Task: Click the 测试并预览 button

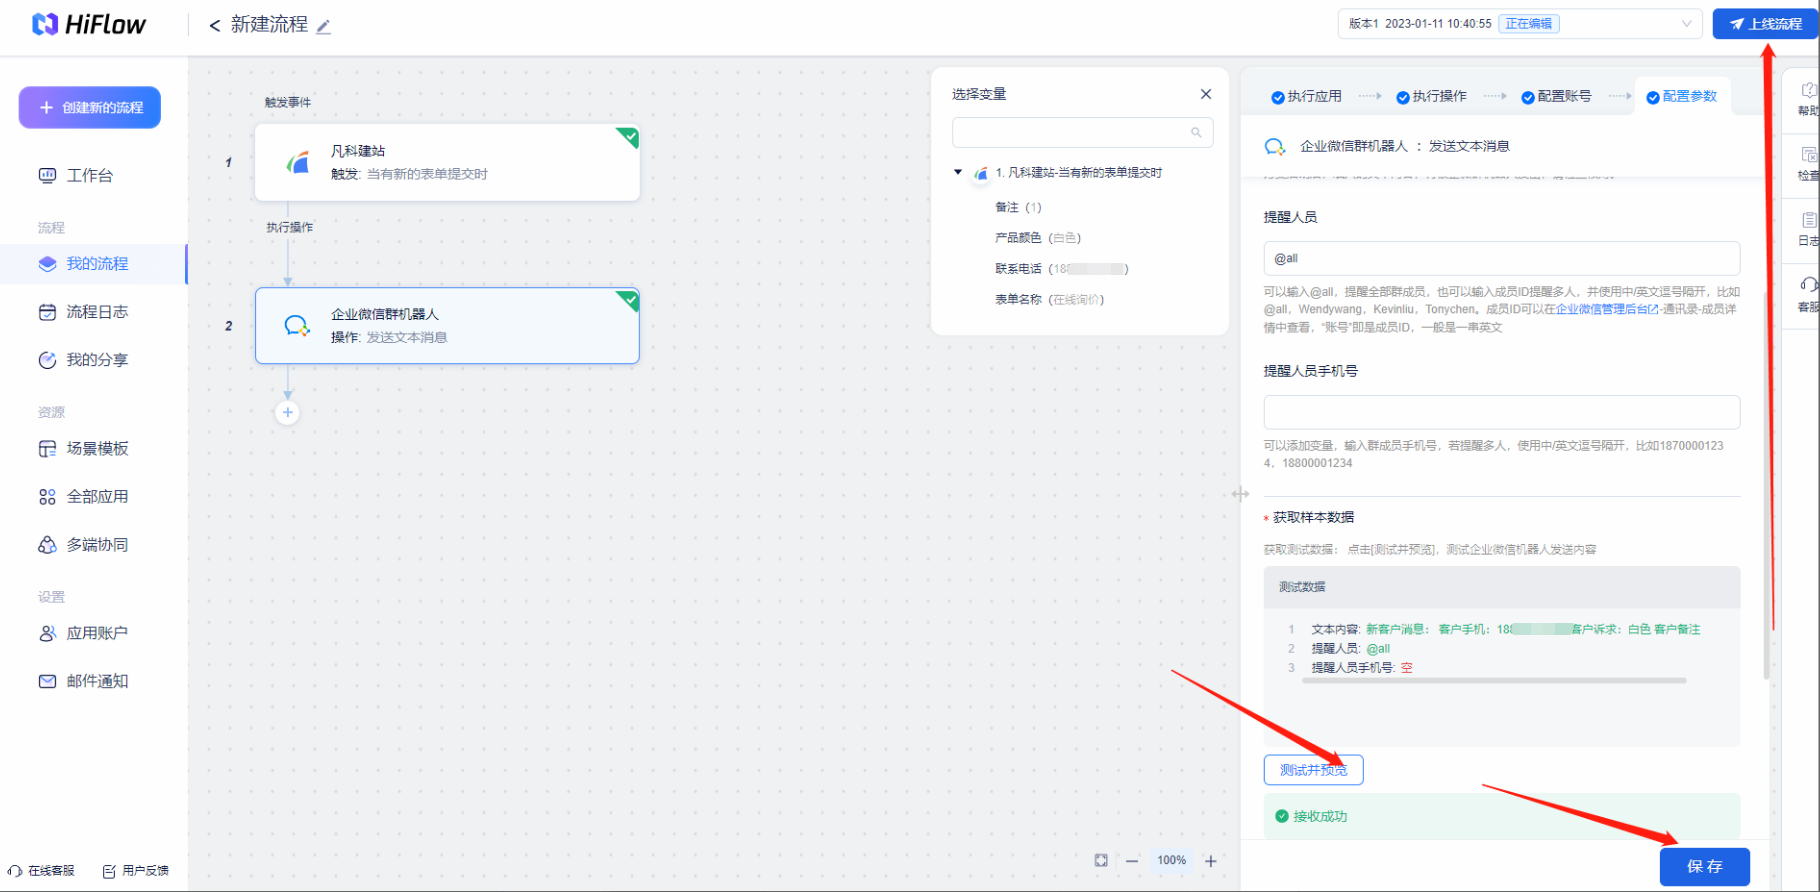Action: [x=1313, y=770]
